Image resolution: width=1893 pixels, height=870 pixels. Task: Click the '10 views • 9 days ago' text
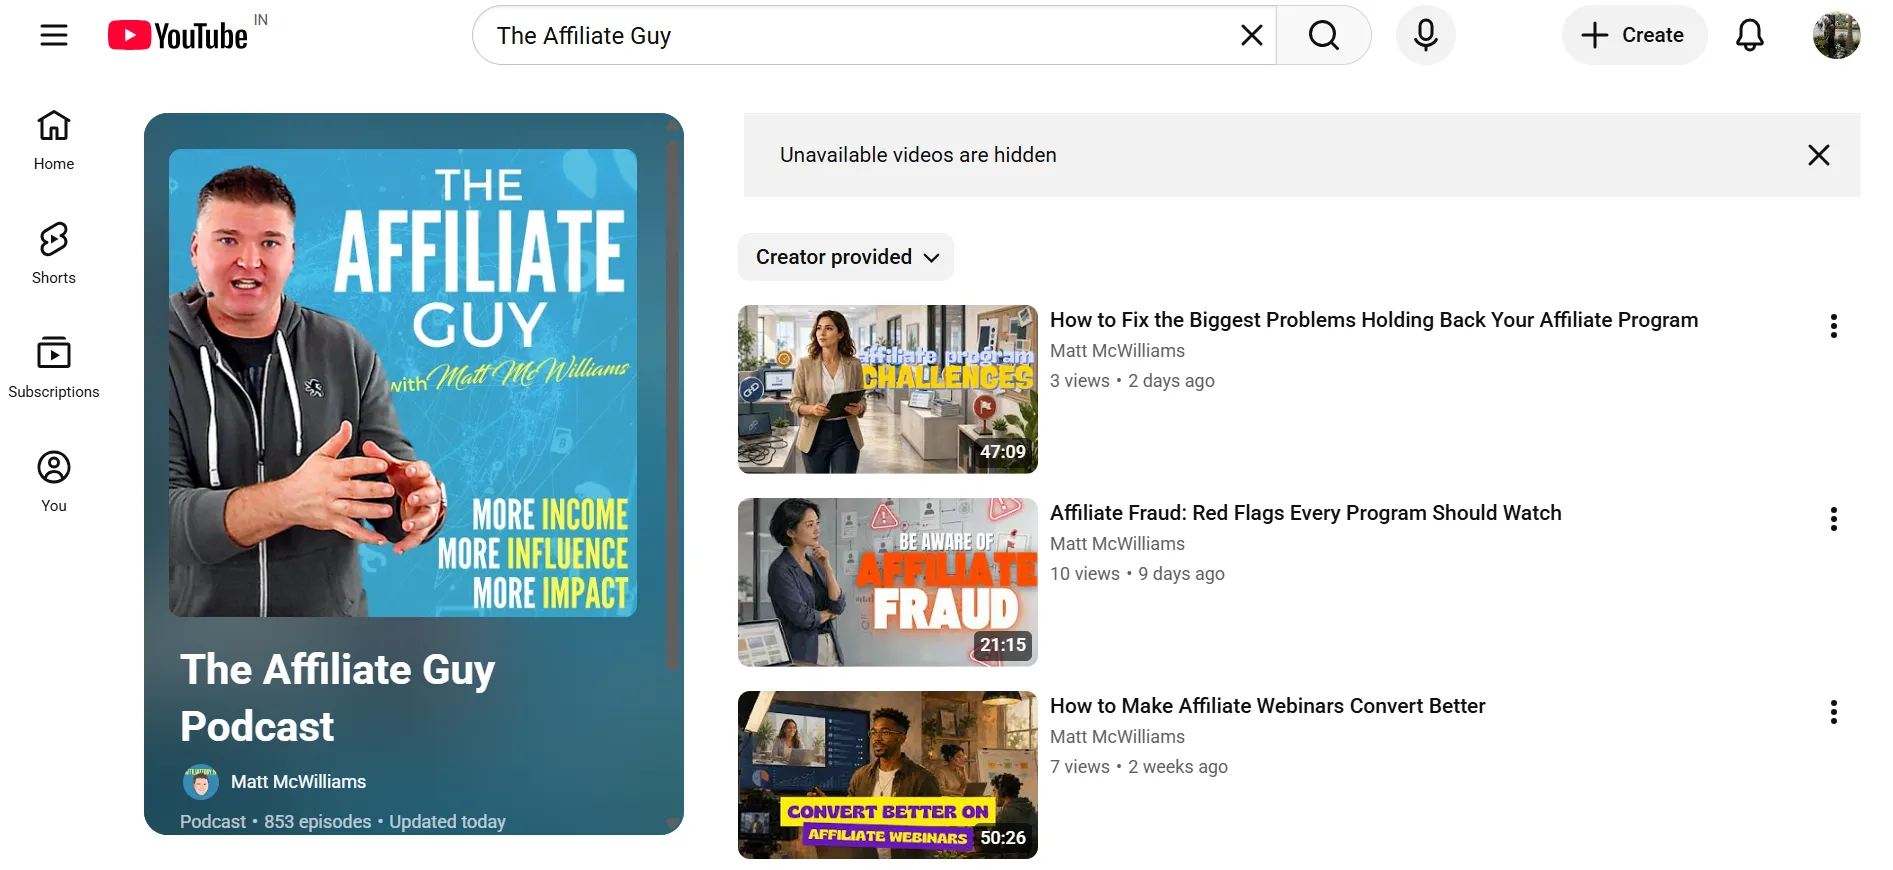1137,574
